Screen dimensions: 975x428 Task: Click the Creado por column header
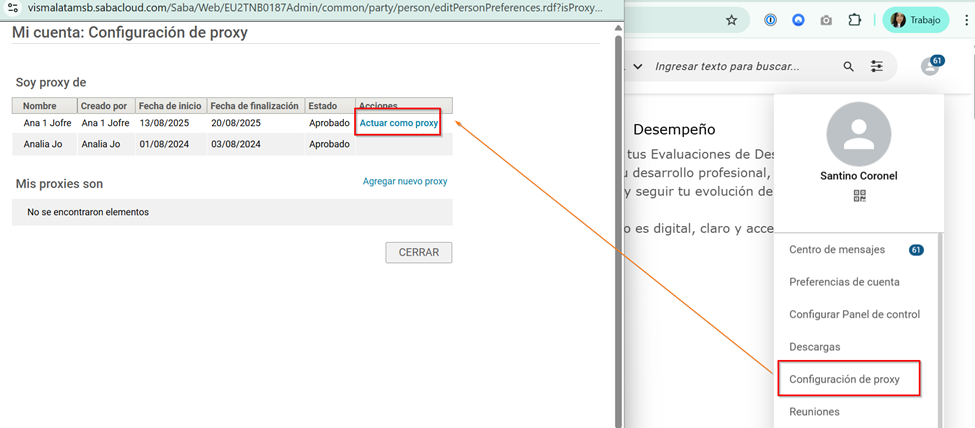106,106
